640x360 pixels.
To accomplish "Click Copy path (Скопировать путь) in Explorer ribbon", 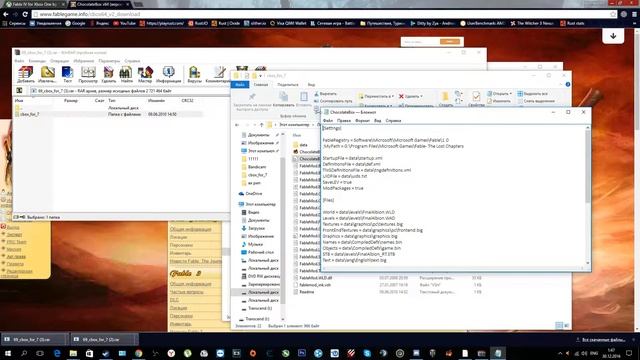I will pyautogui.click(x=333, y=101).
